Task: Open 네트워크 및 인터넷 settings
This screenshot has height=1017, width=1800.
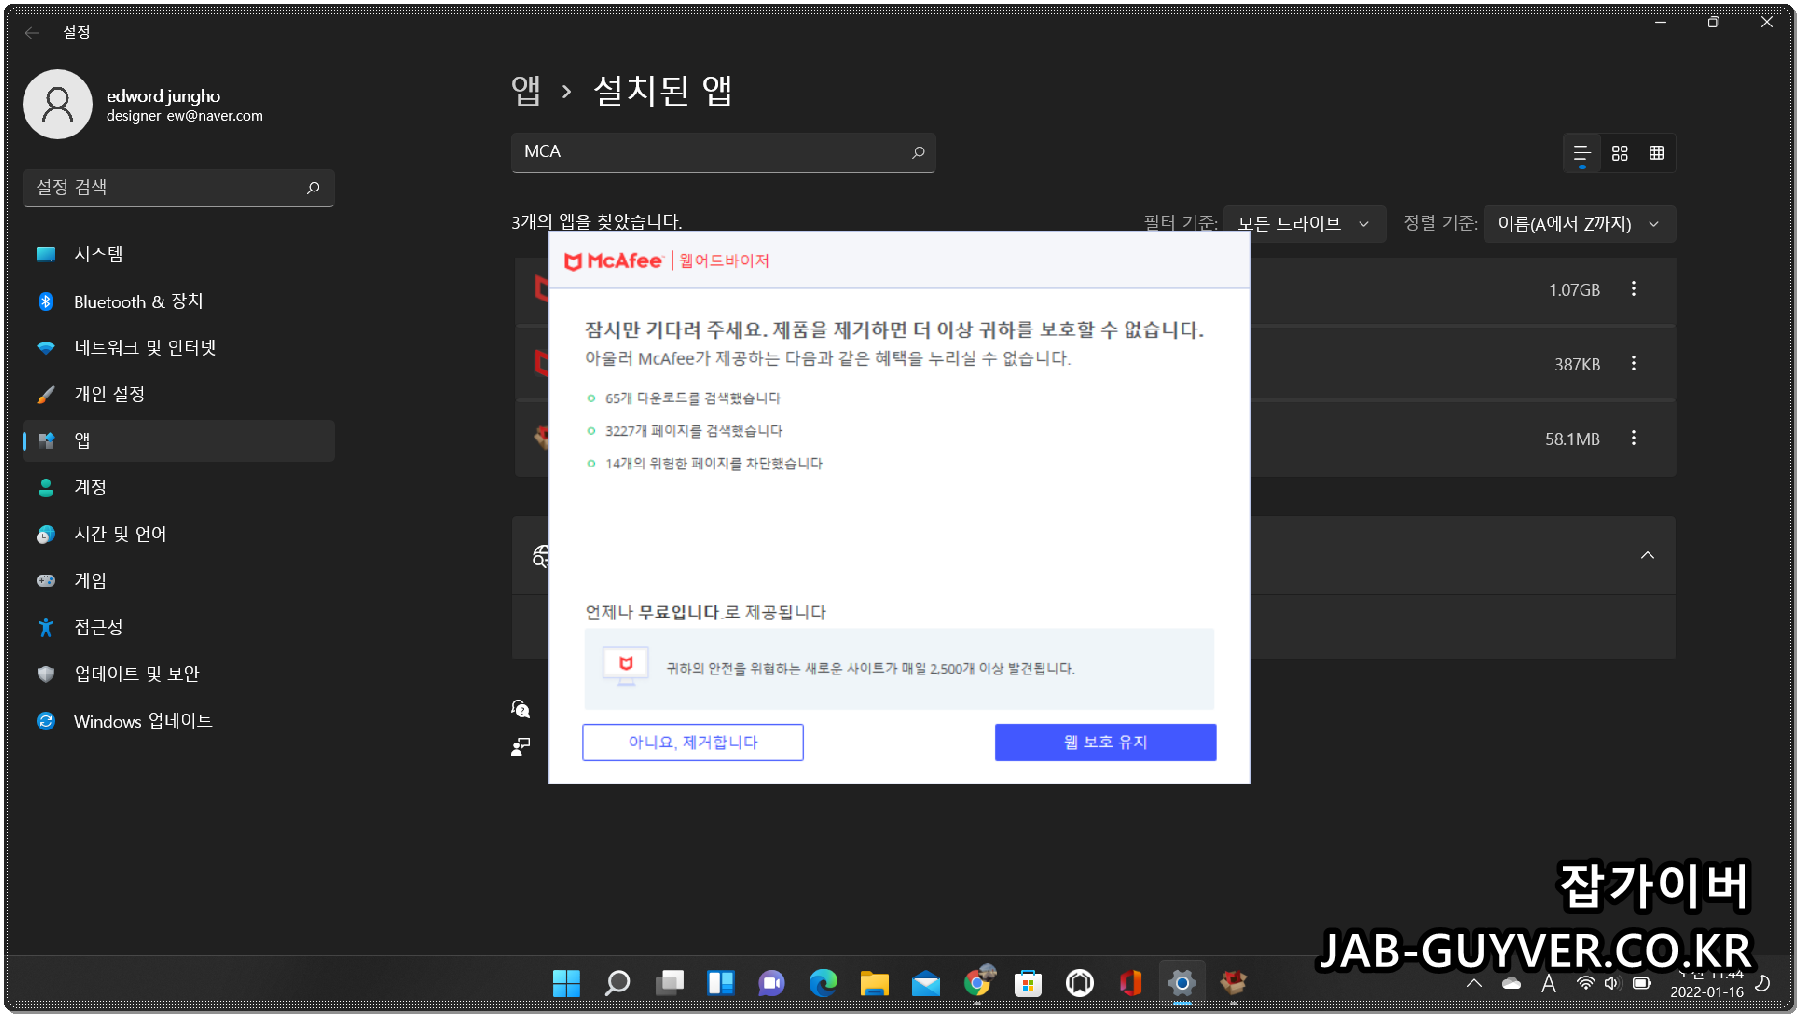Action: [x=179, y=348]
